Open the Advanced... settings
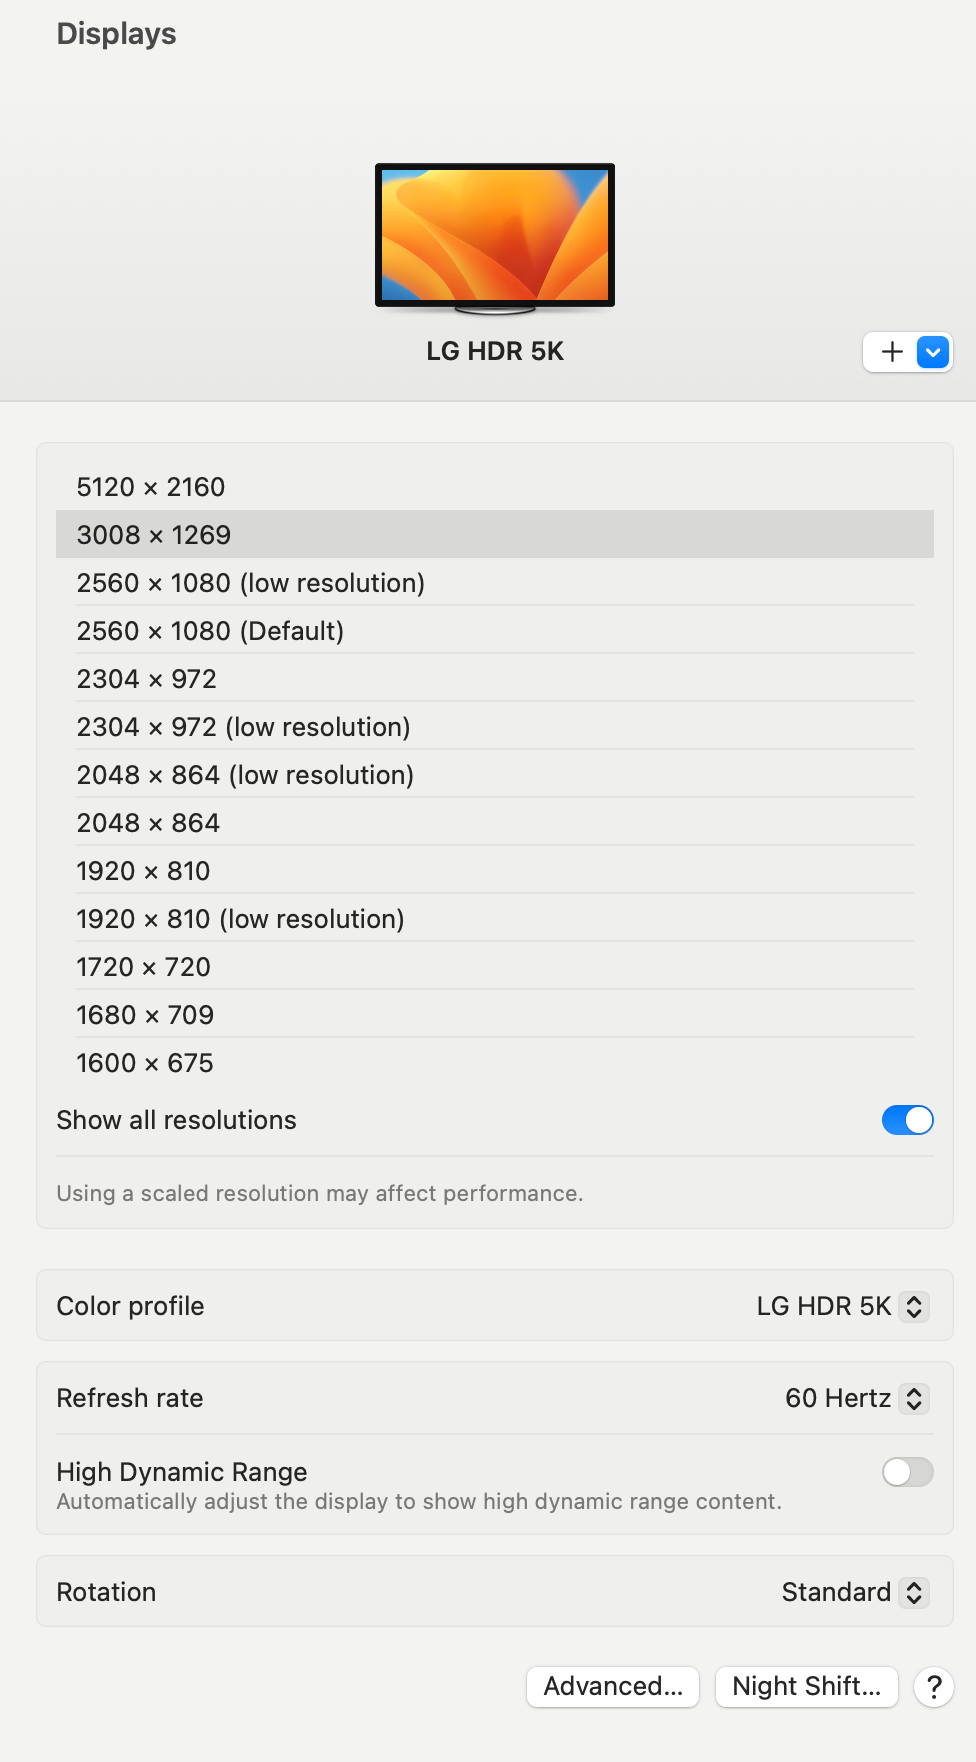The image size is (976, 1762). tap(613, 1687)
